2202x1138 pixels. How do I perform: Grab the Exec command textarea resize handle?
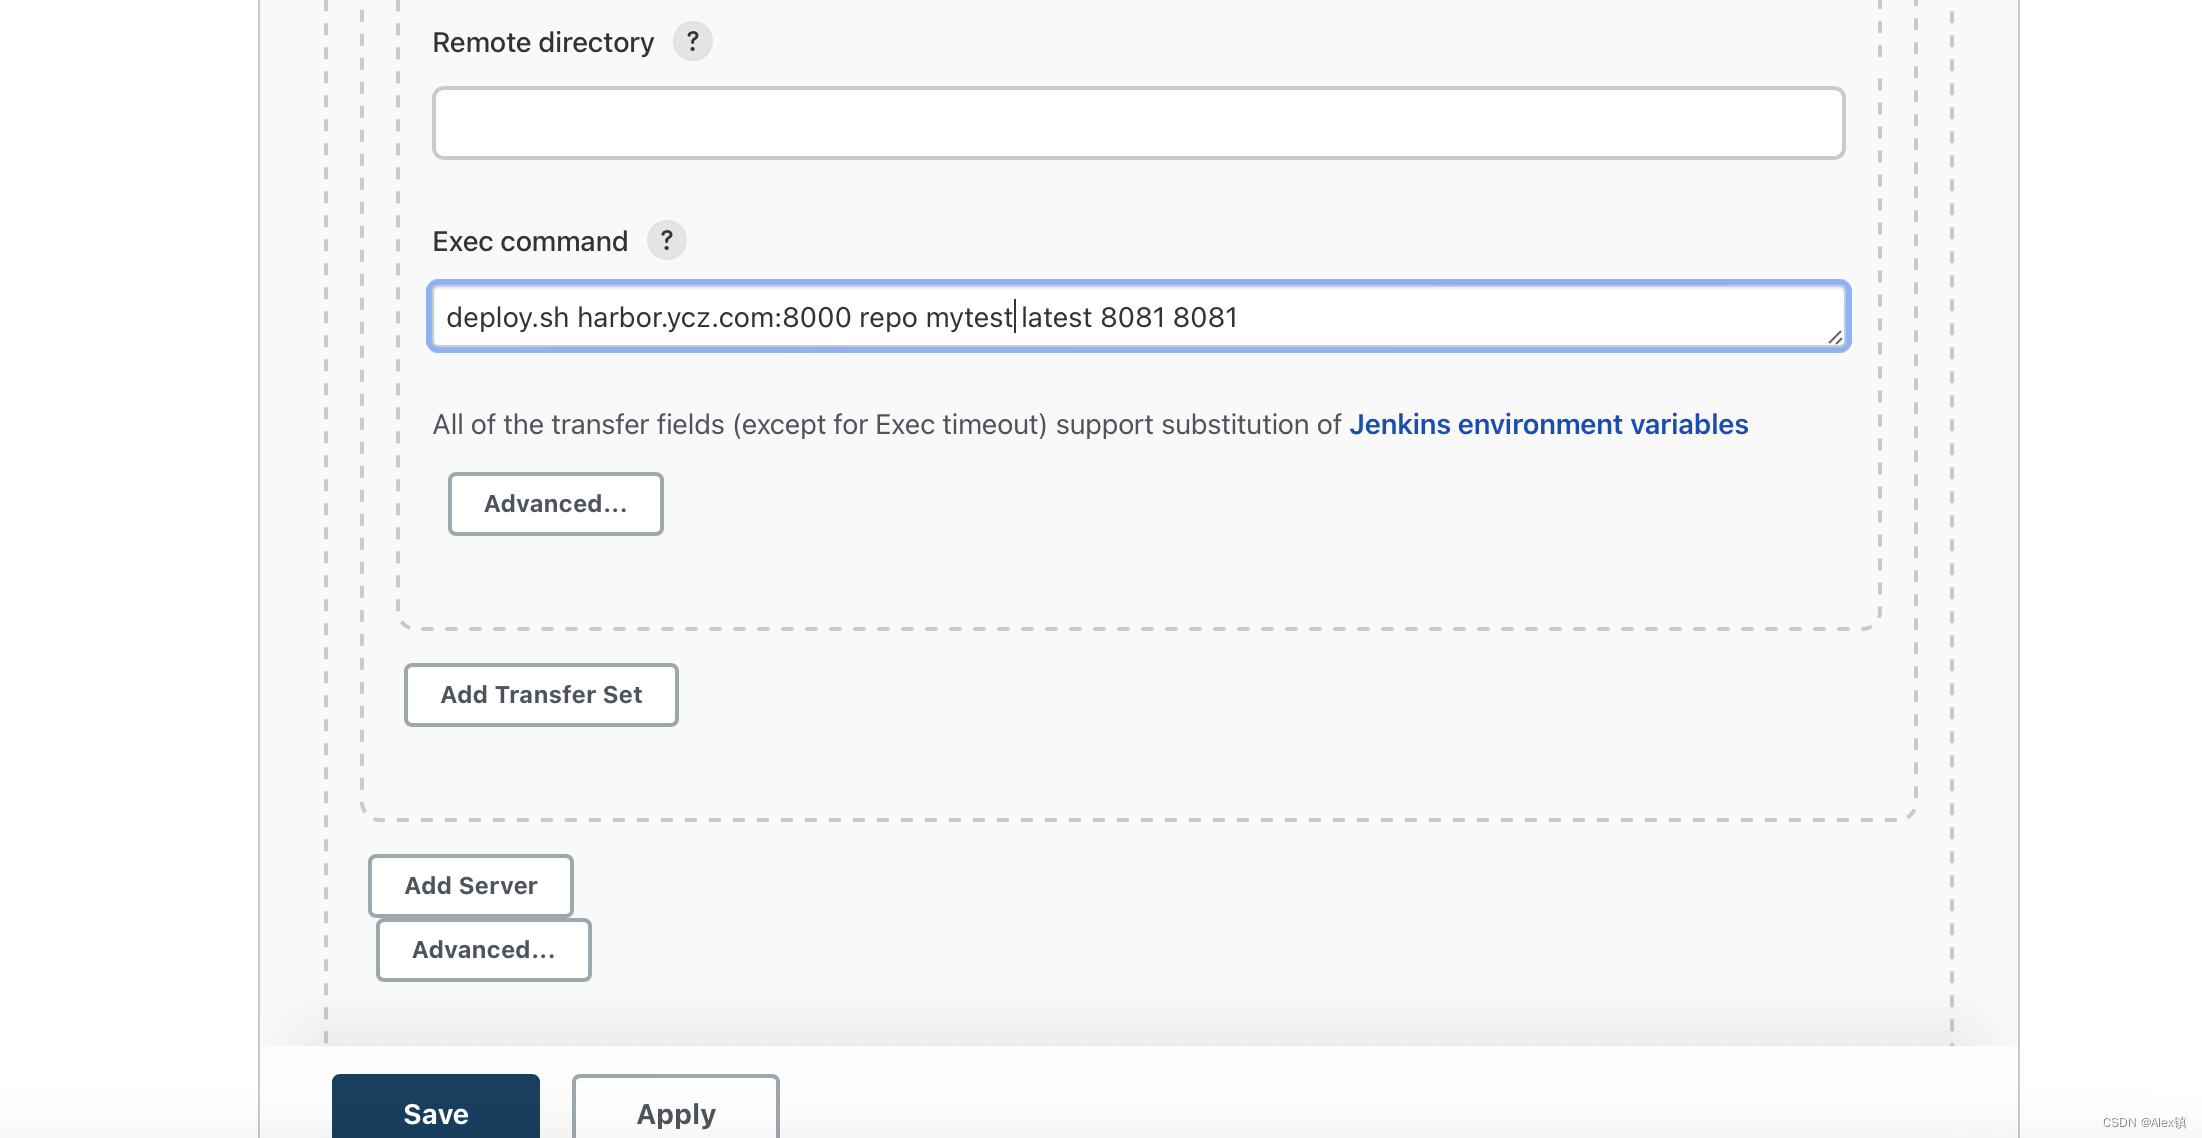(1834, 338)
